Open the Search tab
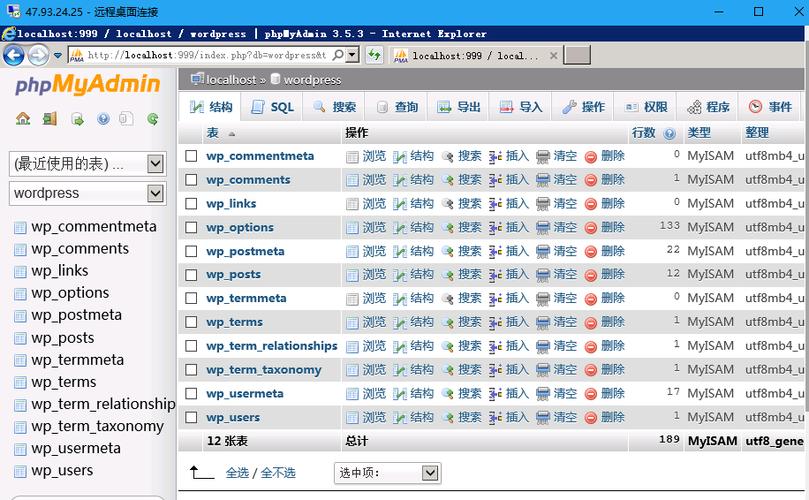Image resolution: width=809 pixels, height=500 pixels. pyautogui.click(x=334, y=107)
